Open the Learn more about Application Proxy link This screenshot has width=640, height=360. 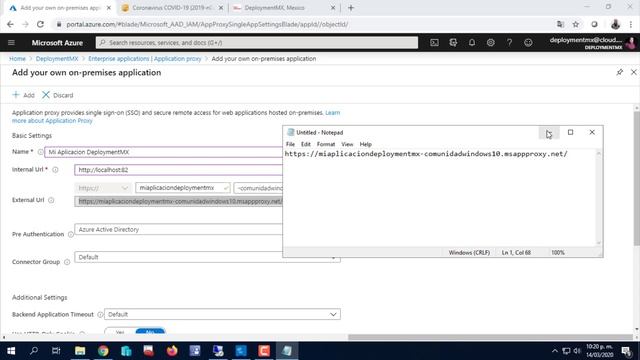(52, 121)
